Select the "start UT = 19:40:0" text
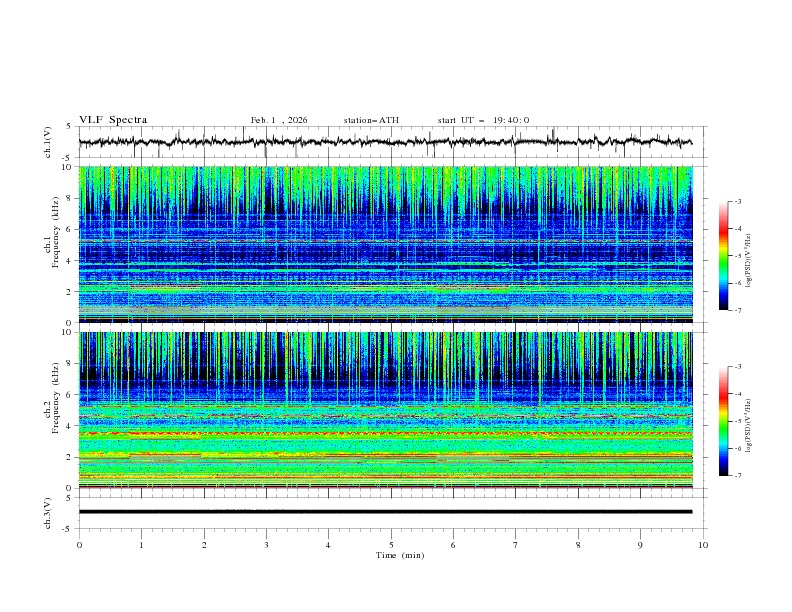The width and height of the screenshot is (792, 612). point(483,120)
